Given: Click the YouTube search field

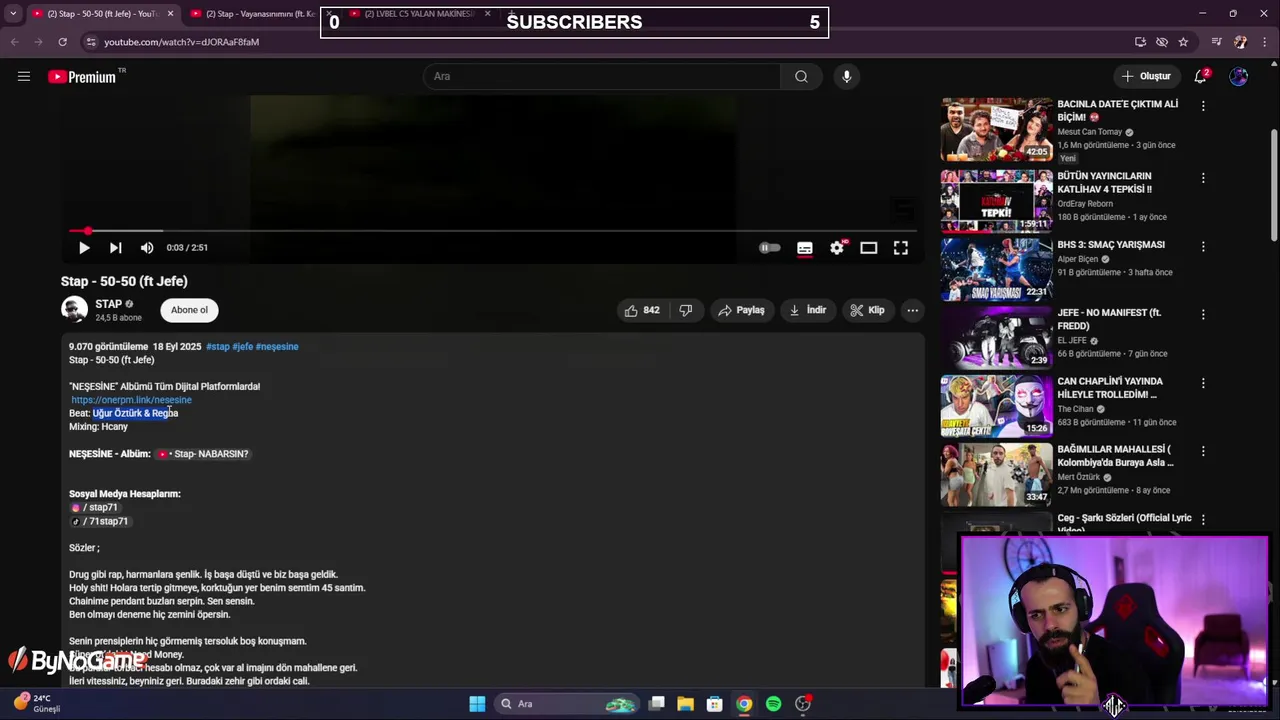Looking at the screenshot, I should tap(602, 77).
